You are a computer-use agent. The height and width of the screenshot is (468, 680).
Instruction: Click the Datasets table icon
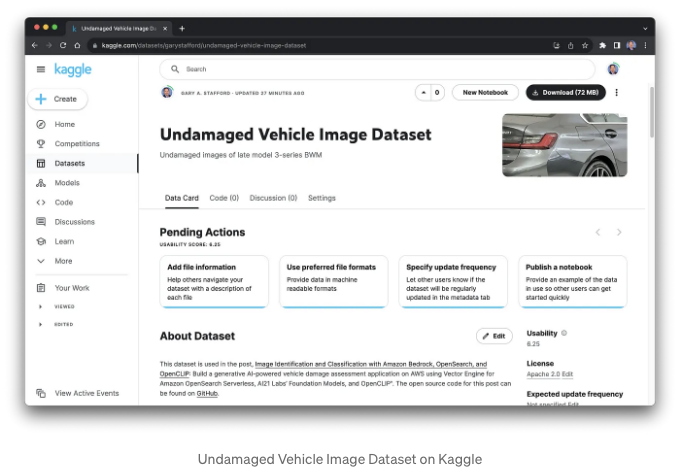pos(41,164)
